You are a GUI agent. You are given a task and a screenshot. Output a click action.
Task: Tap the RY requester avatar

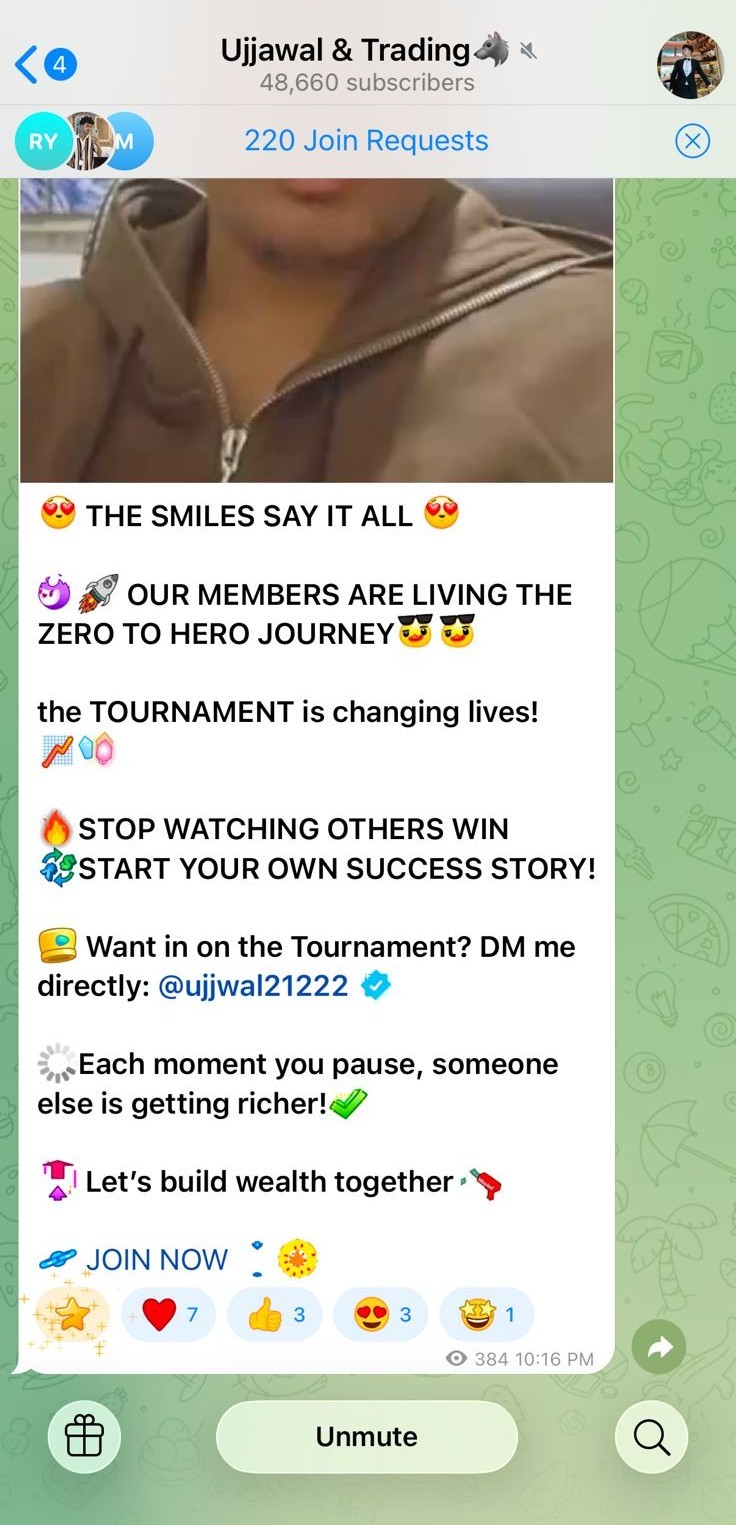pos(42,141)
